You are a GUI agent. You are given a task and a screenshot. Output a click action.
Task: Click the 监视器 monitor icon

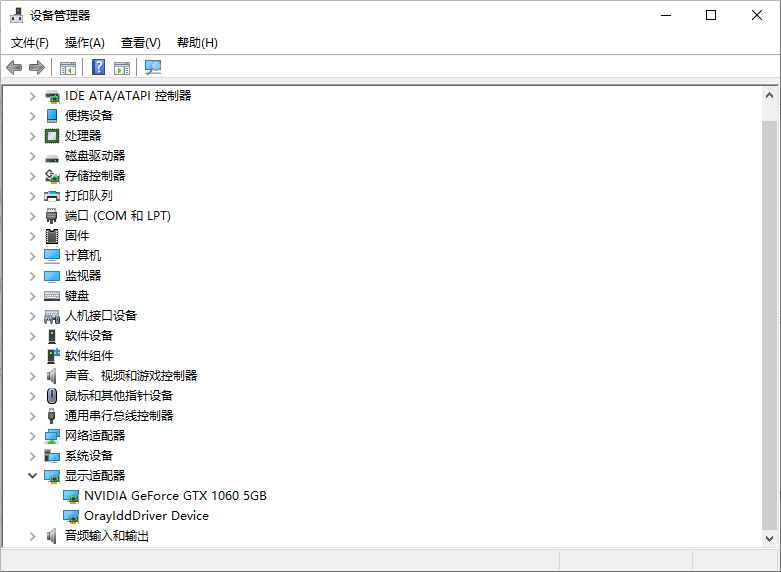52,276
